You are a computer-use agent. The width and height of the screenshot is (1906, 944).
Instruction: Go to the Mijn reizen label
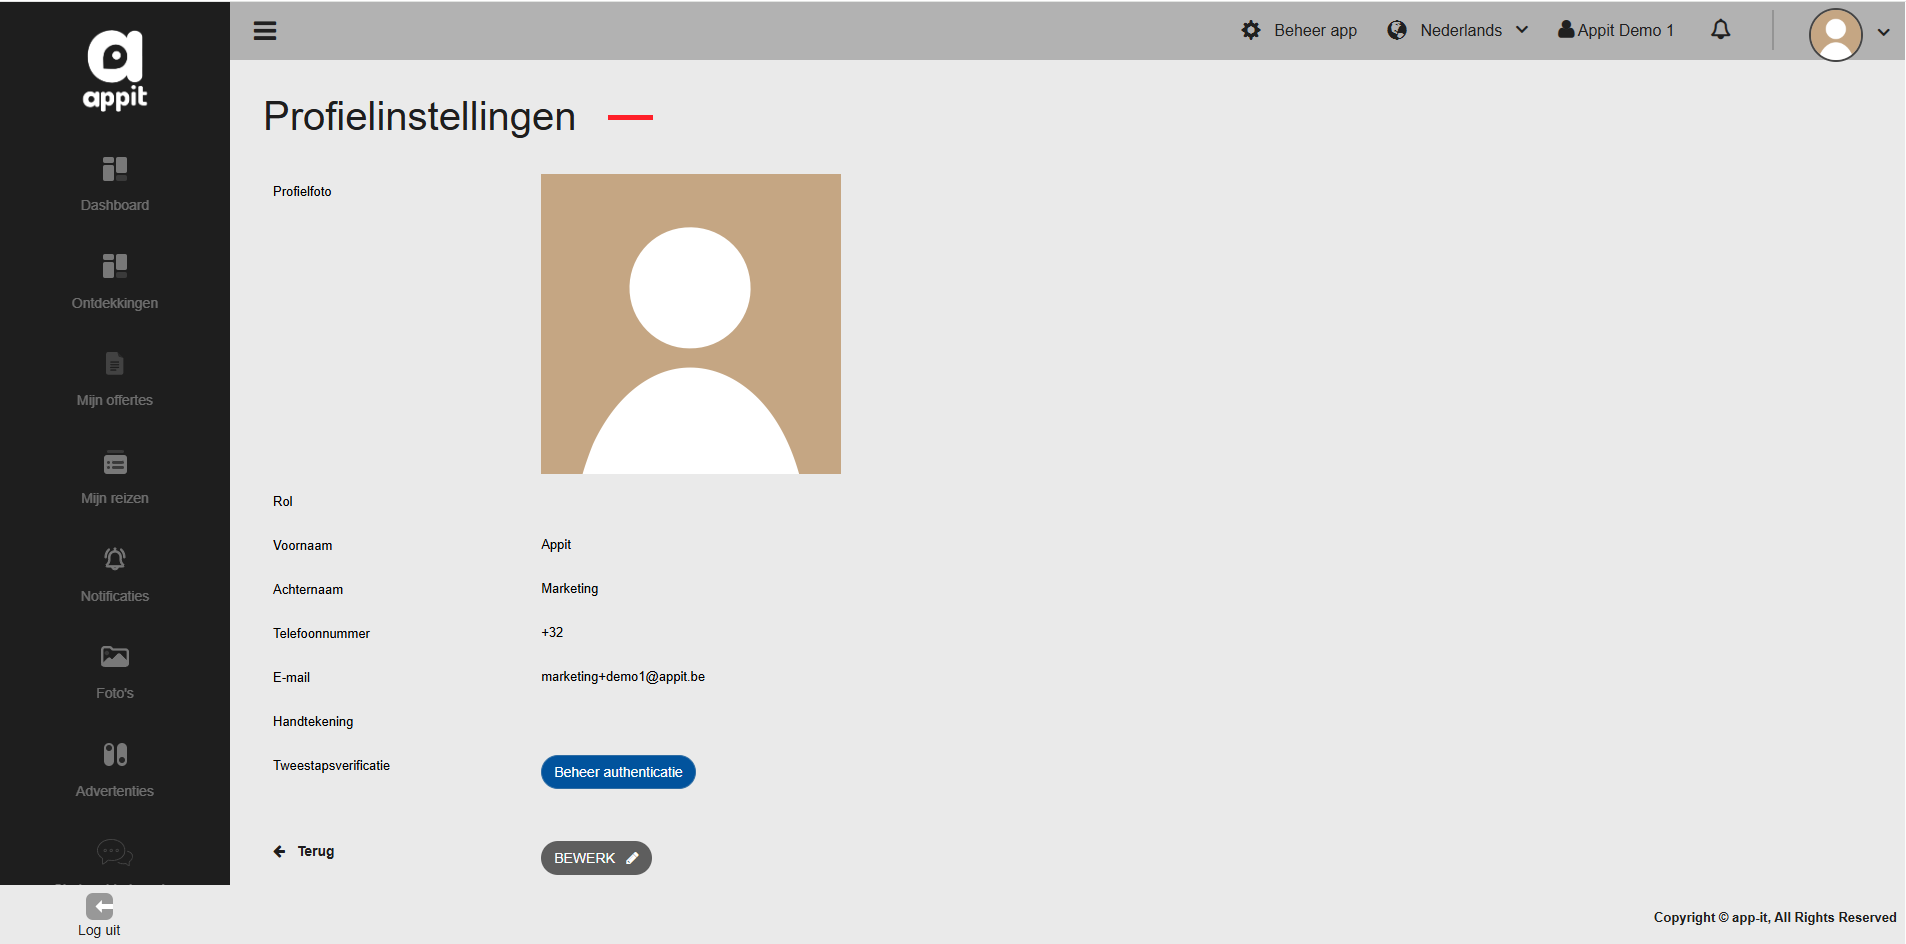pyautogui.click(x=115, y=498)
